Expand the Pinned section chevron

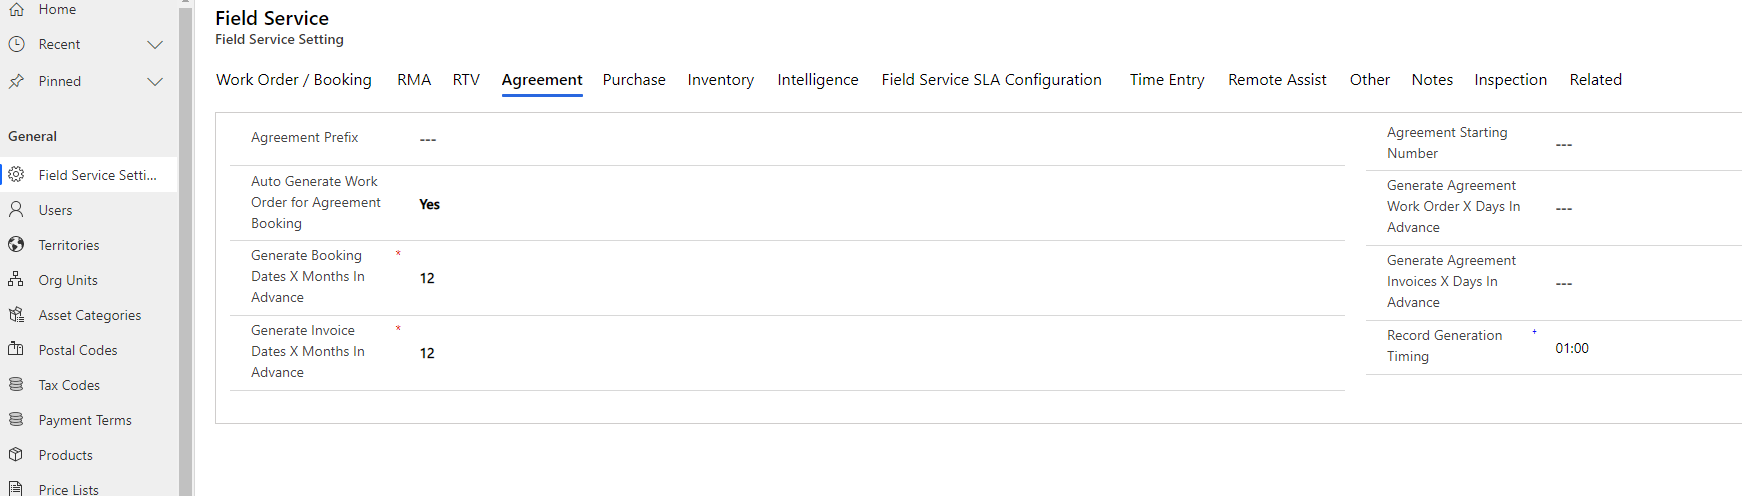coord(155,81)
